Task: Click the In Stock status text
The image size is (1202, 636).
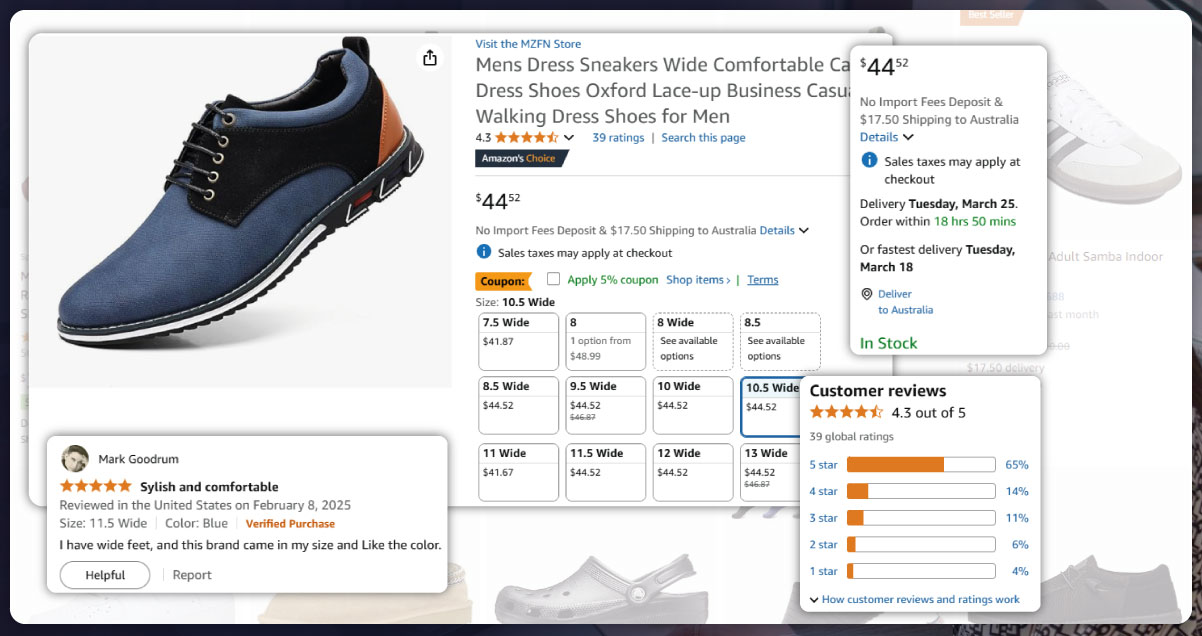Action: pos(889,343)
